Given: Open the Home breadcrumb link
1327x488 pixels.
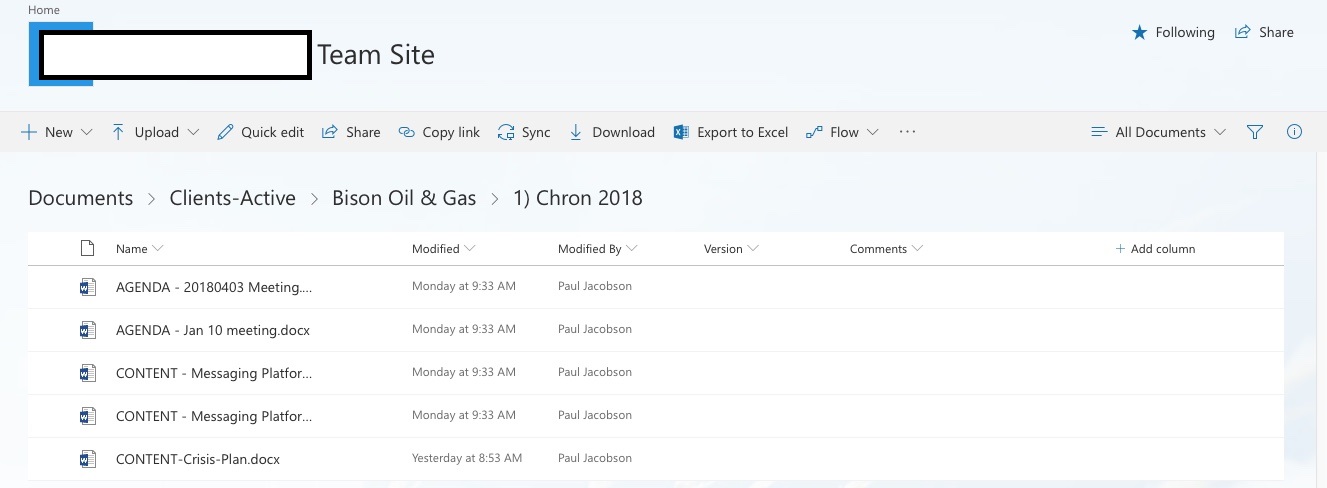Looking at the screenshot, I should [x=43, y=10].
